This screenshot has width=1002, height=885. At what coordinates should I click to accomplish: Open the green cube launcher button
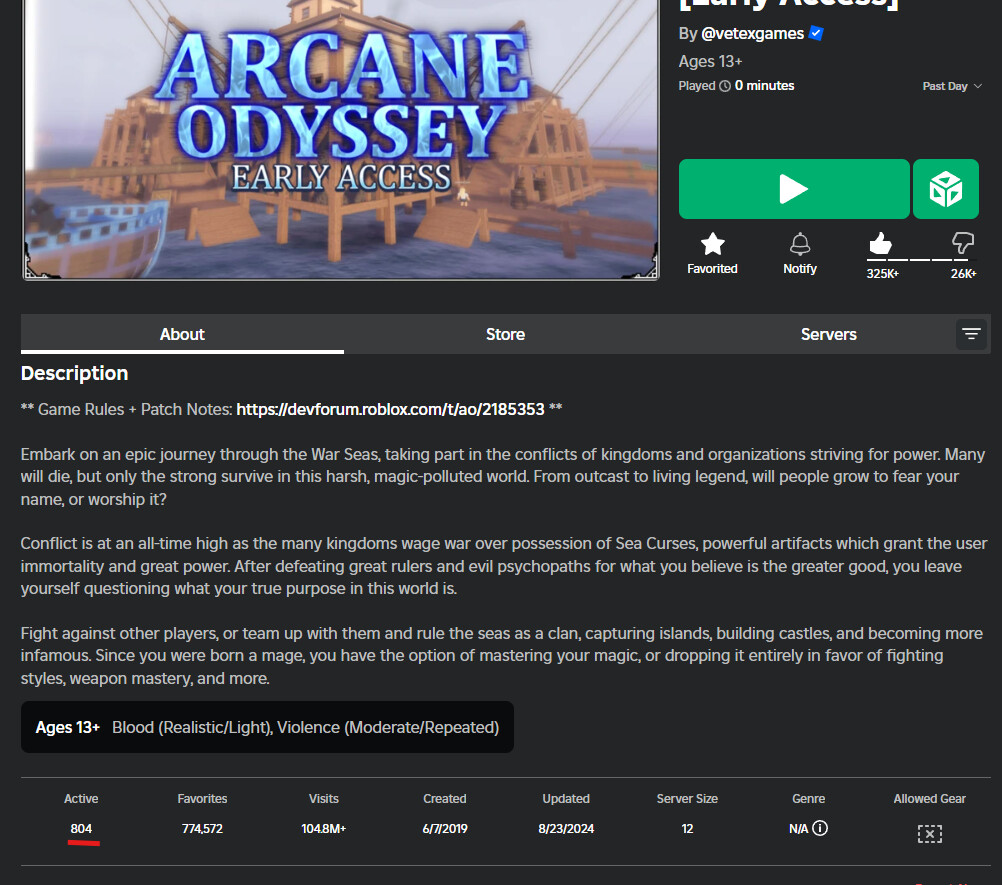tap(946, 189)
